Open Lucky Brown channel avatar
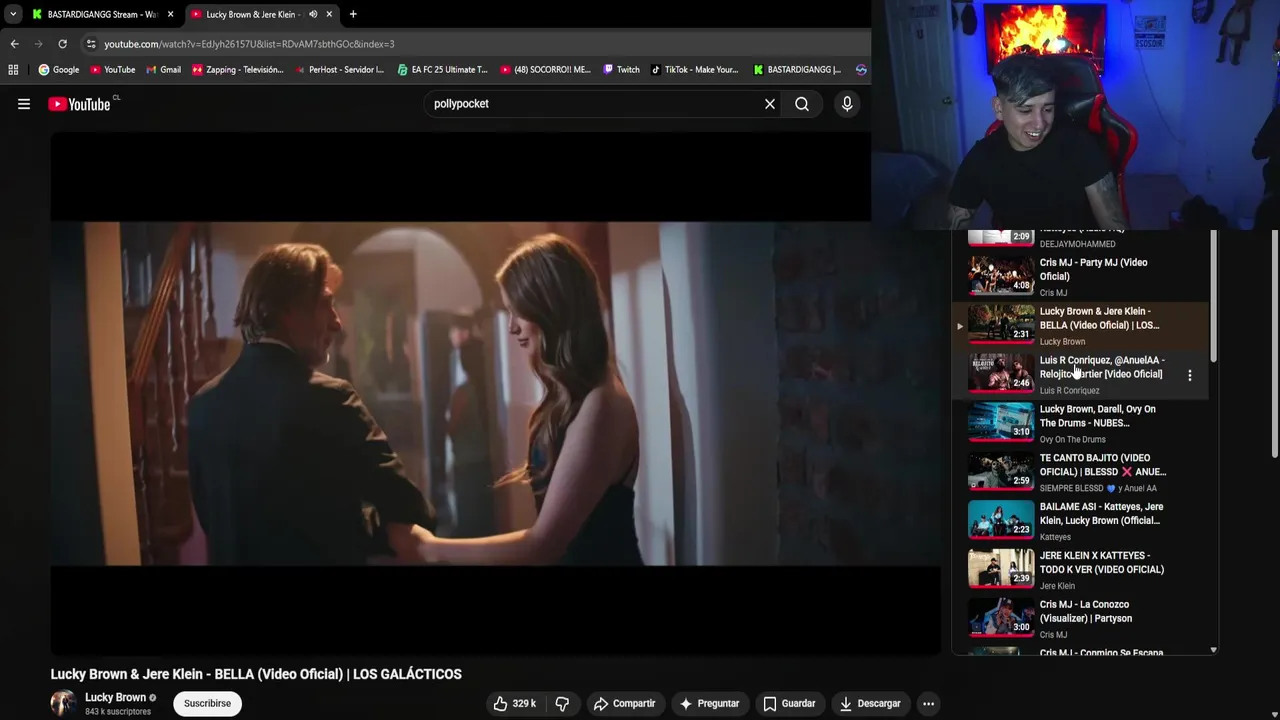The height and width of the screenshot is (720, 1280). [63, 703]
